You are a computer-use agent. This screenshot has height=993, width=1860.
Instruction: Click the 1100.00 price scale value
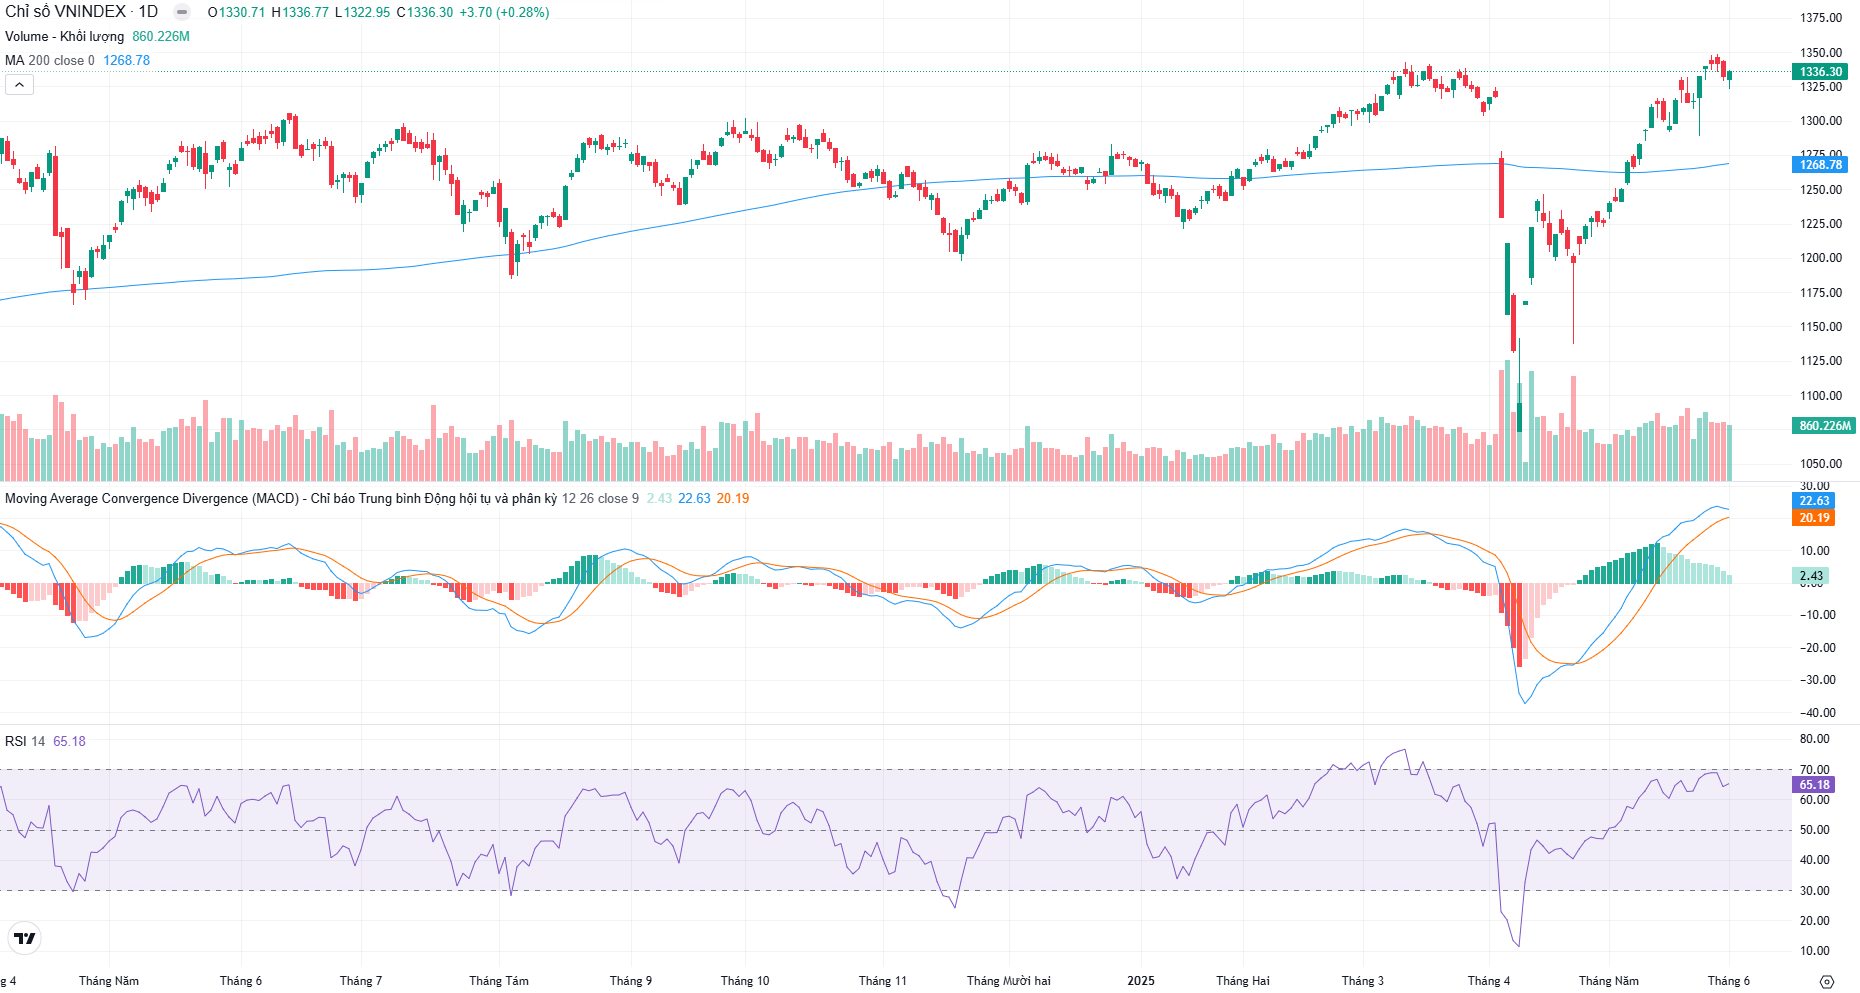1821,396
